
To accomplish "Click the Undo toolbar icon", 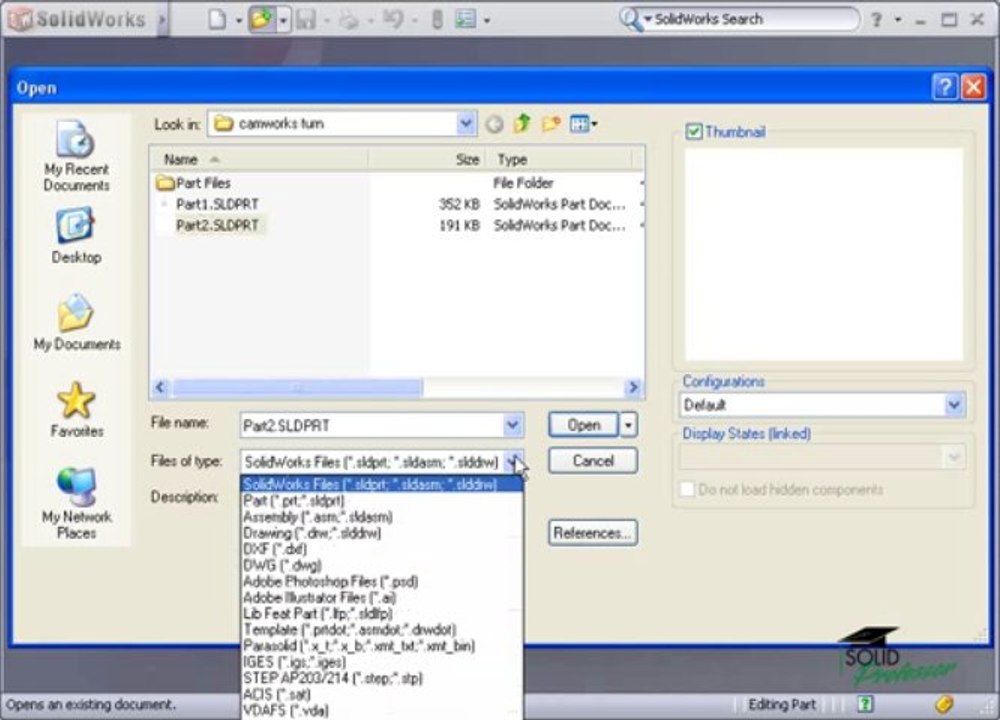I will 392,20.
